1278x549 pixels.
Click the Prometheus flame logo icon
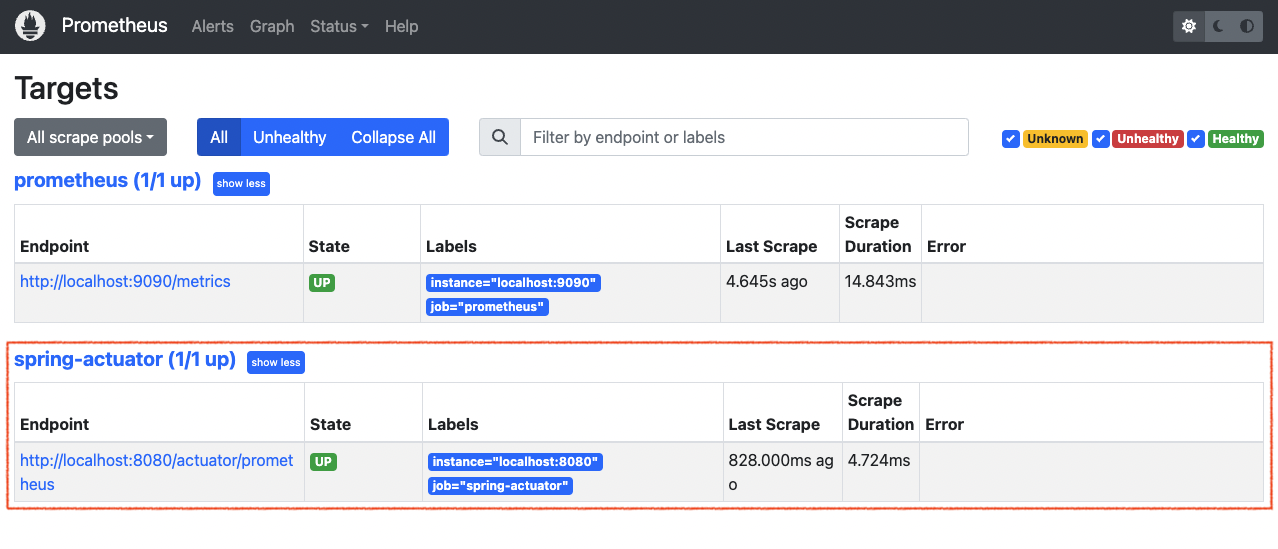point(31,26)
